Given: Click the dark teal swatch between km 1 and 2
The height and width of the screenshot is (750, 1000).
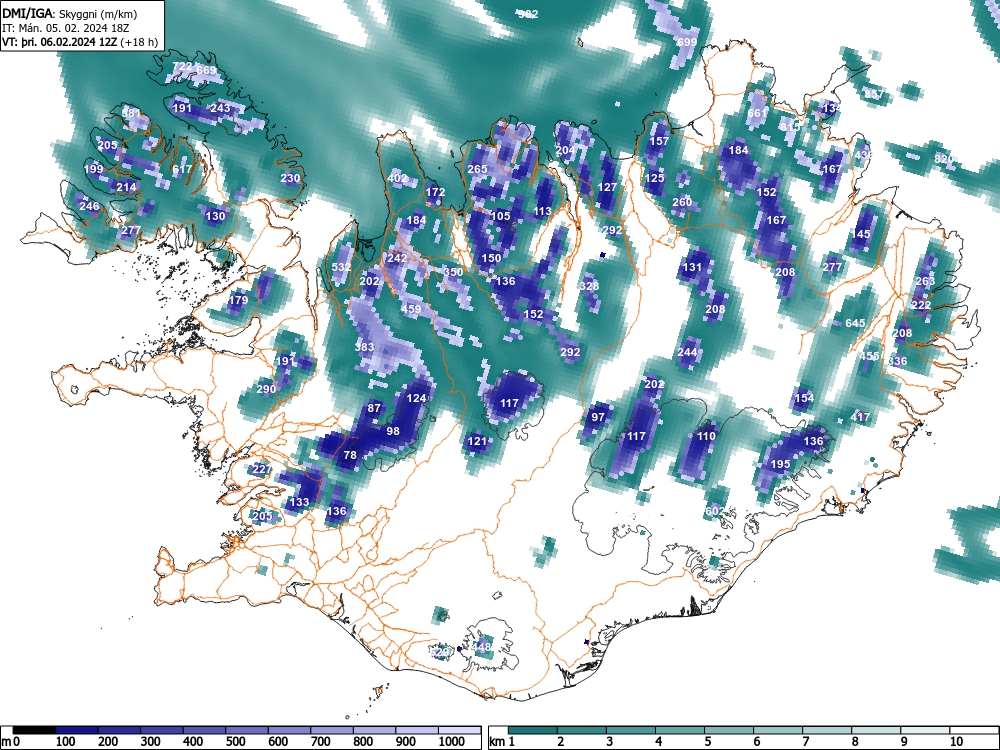Looking at the screenshot, I should tap(533, 730).
